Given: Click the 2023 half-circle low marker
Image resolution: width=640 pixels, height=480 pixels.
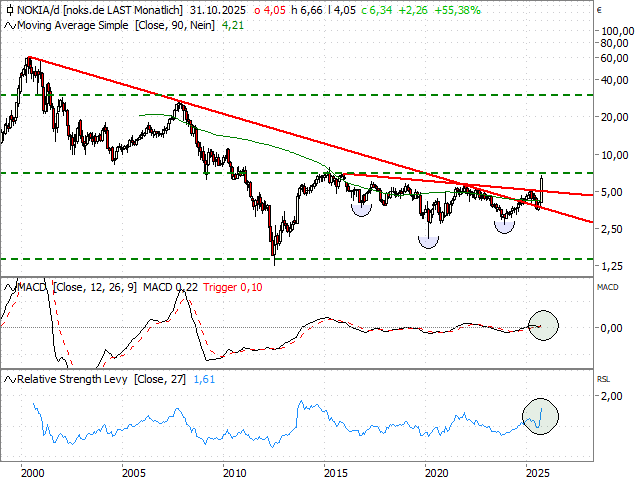Looking at the screenshot, I should (x=504, y=227).
